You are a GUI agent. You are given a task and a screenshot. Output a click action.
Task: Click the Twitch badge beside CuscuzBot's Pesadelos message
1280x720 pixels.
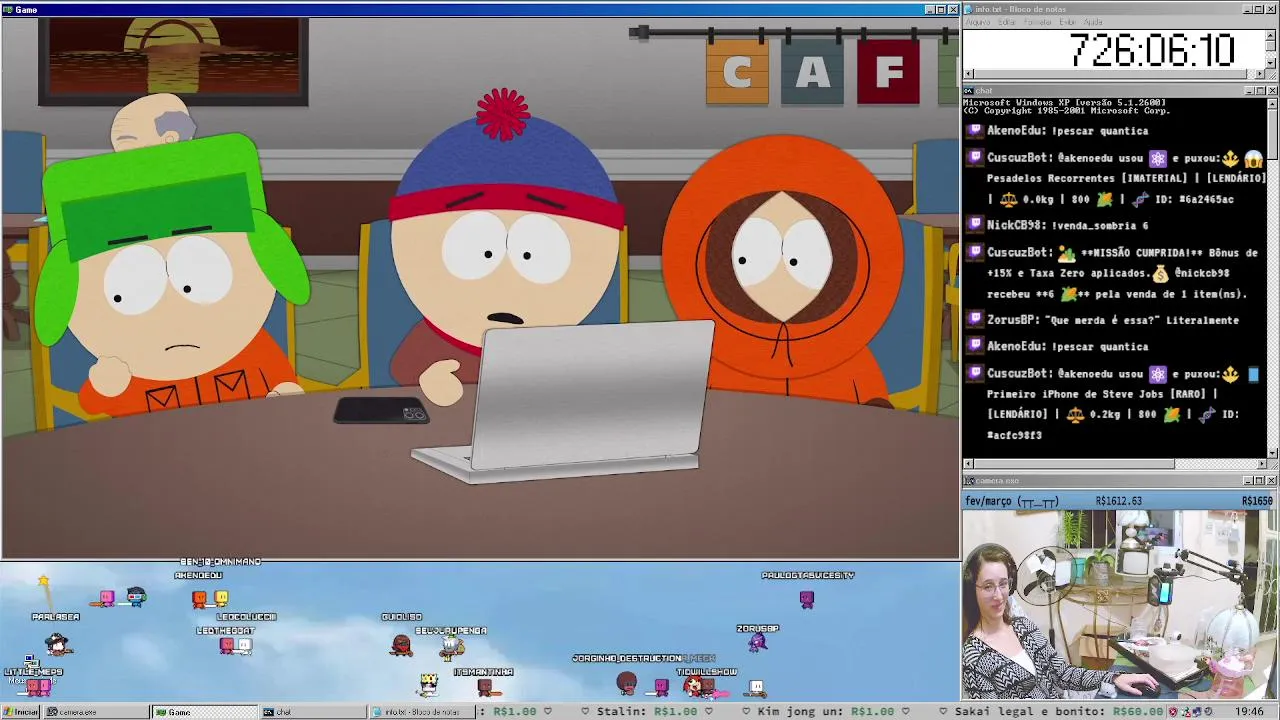click(975, 158)
